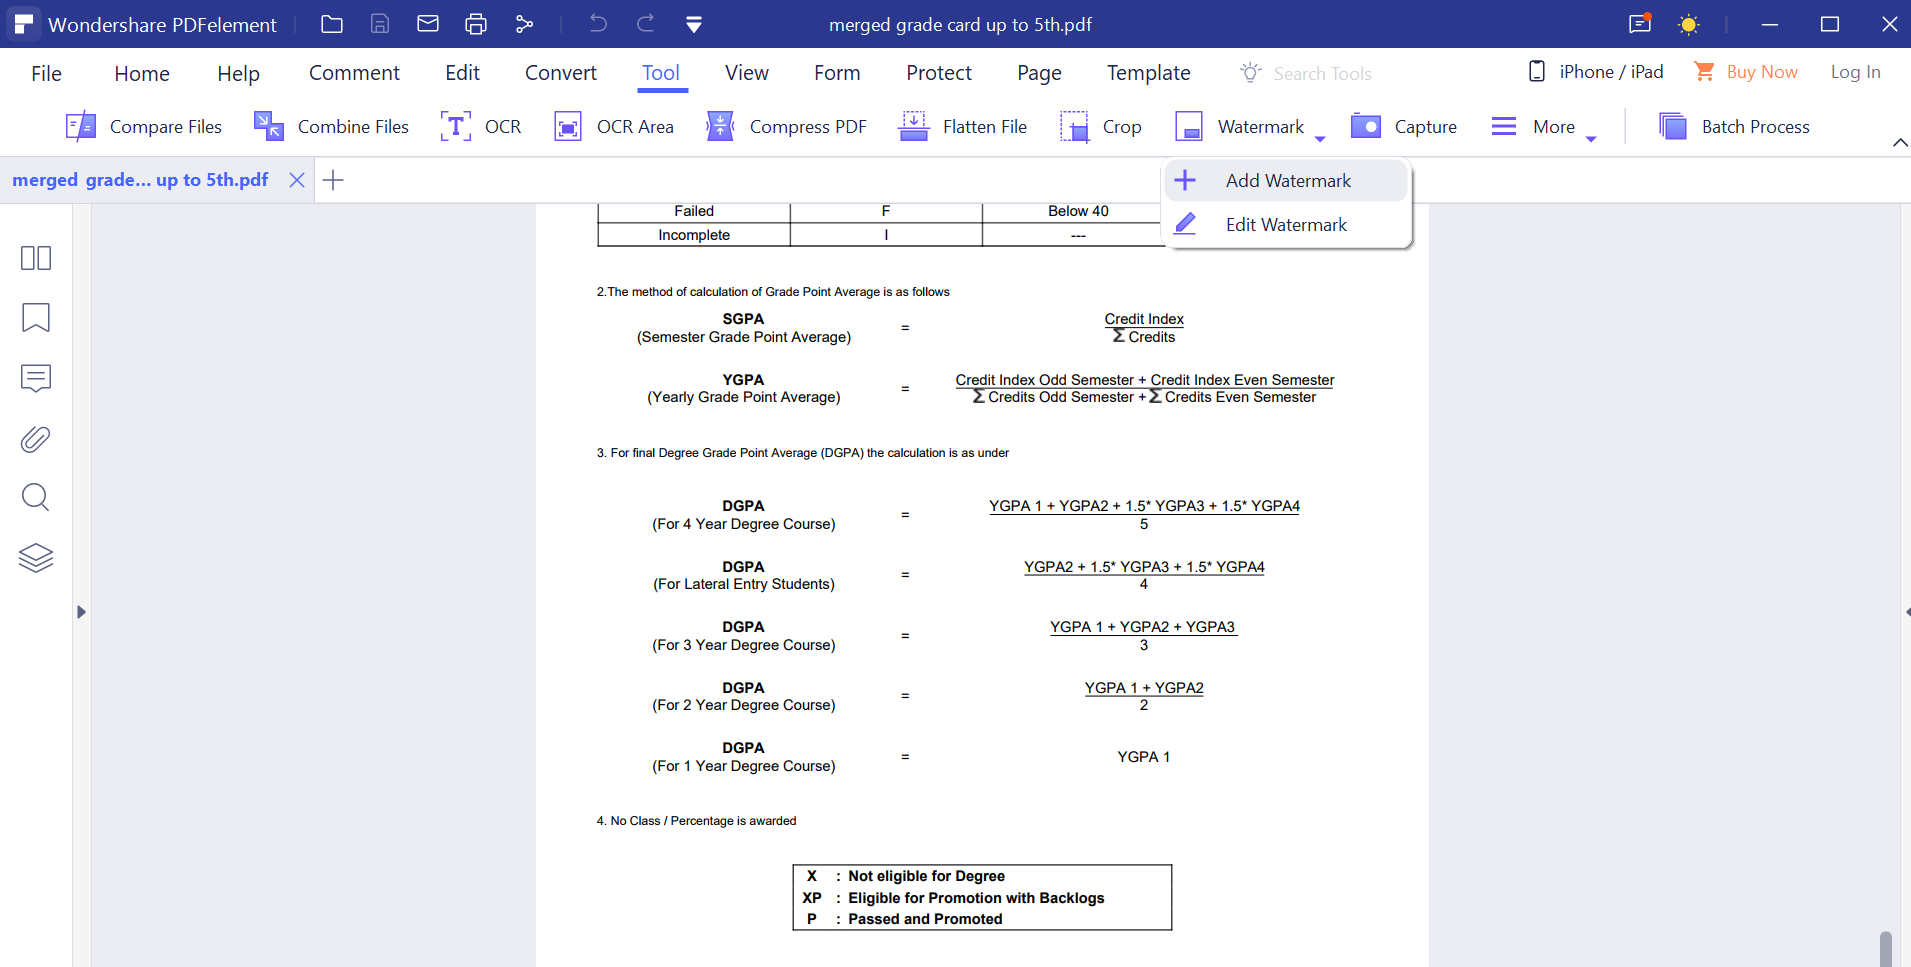Select Edit Watermark menu entry
1911x967 pixels.
pyautogui.click(x=1285, y=225)
